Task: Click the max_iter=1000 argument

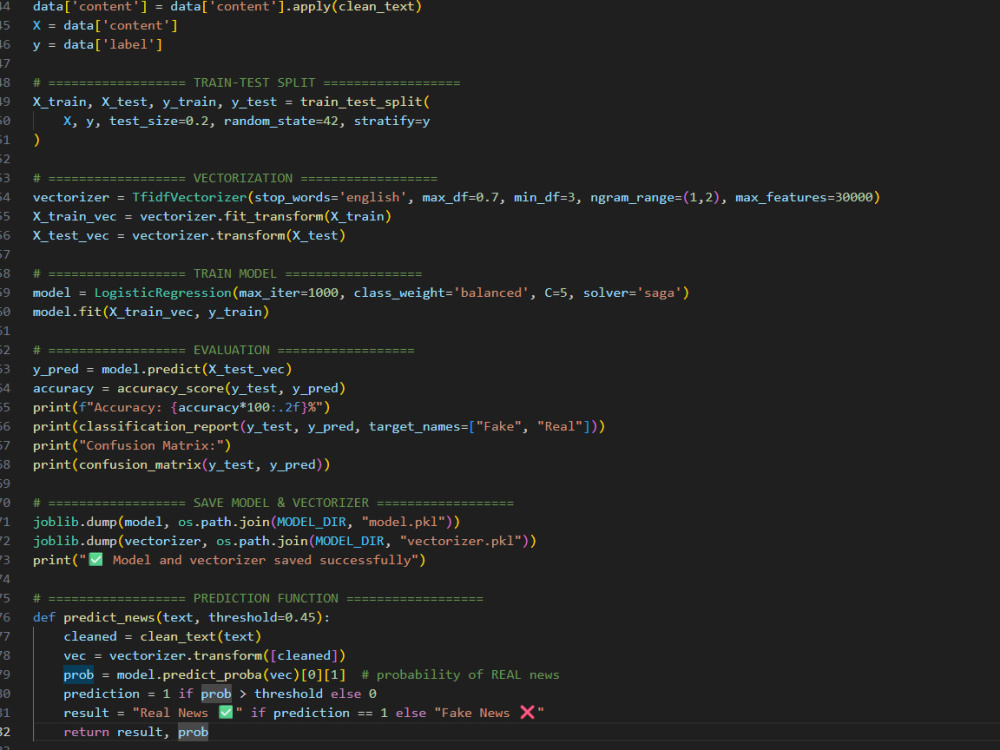Action: [288, 293]
